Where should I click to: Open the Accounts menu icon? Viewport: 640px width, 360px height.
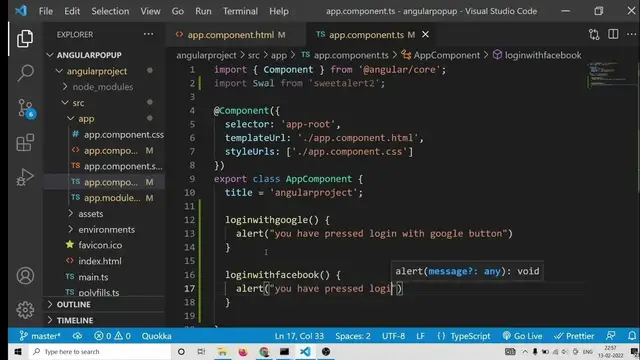(x=25, y=276)
